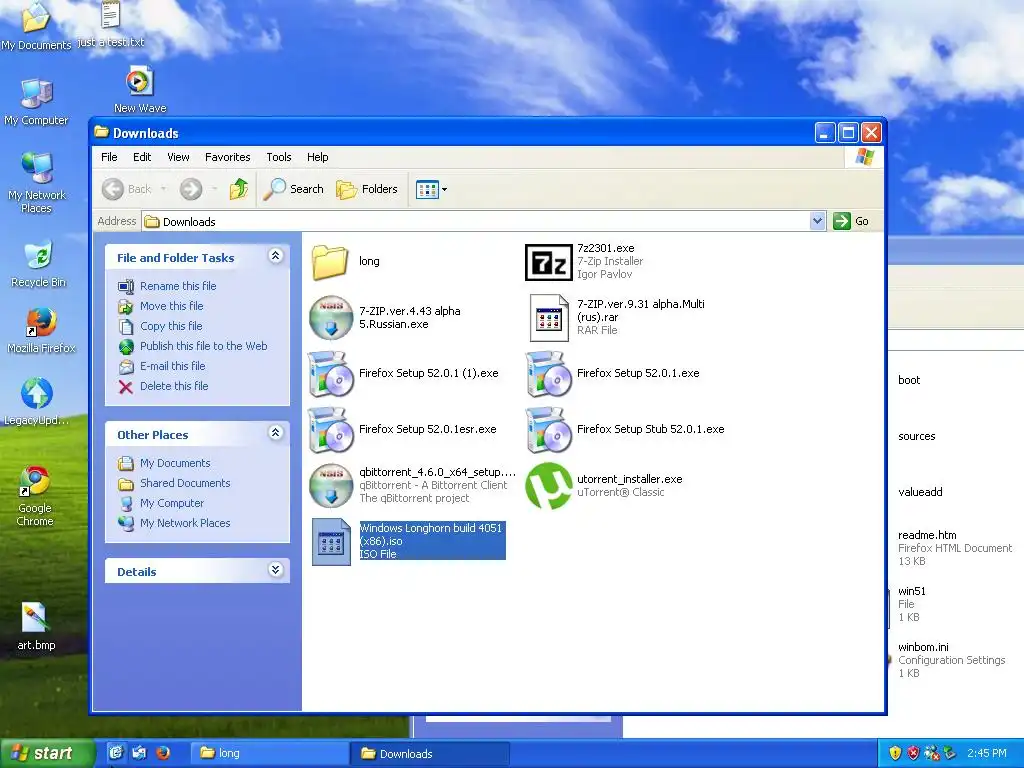Open the Tools menu
This screenshot has width=1024, height=768.
tap(279, 157)
